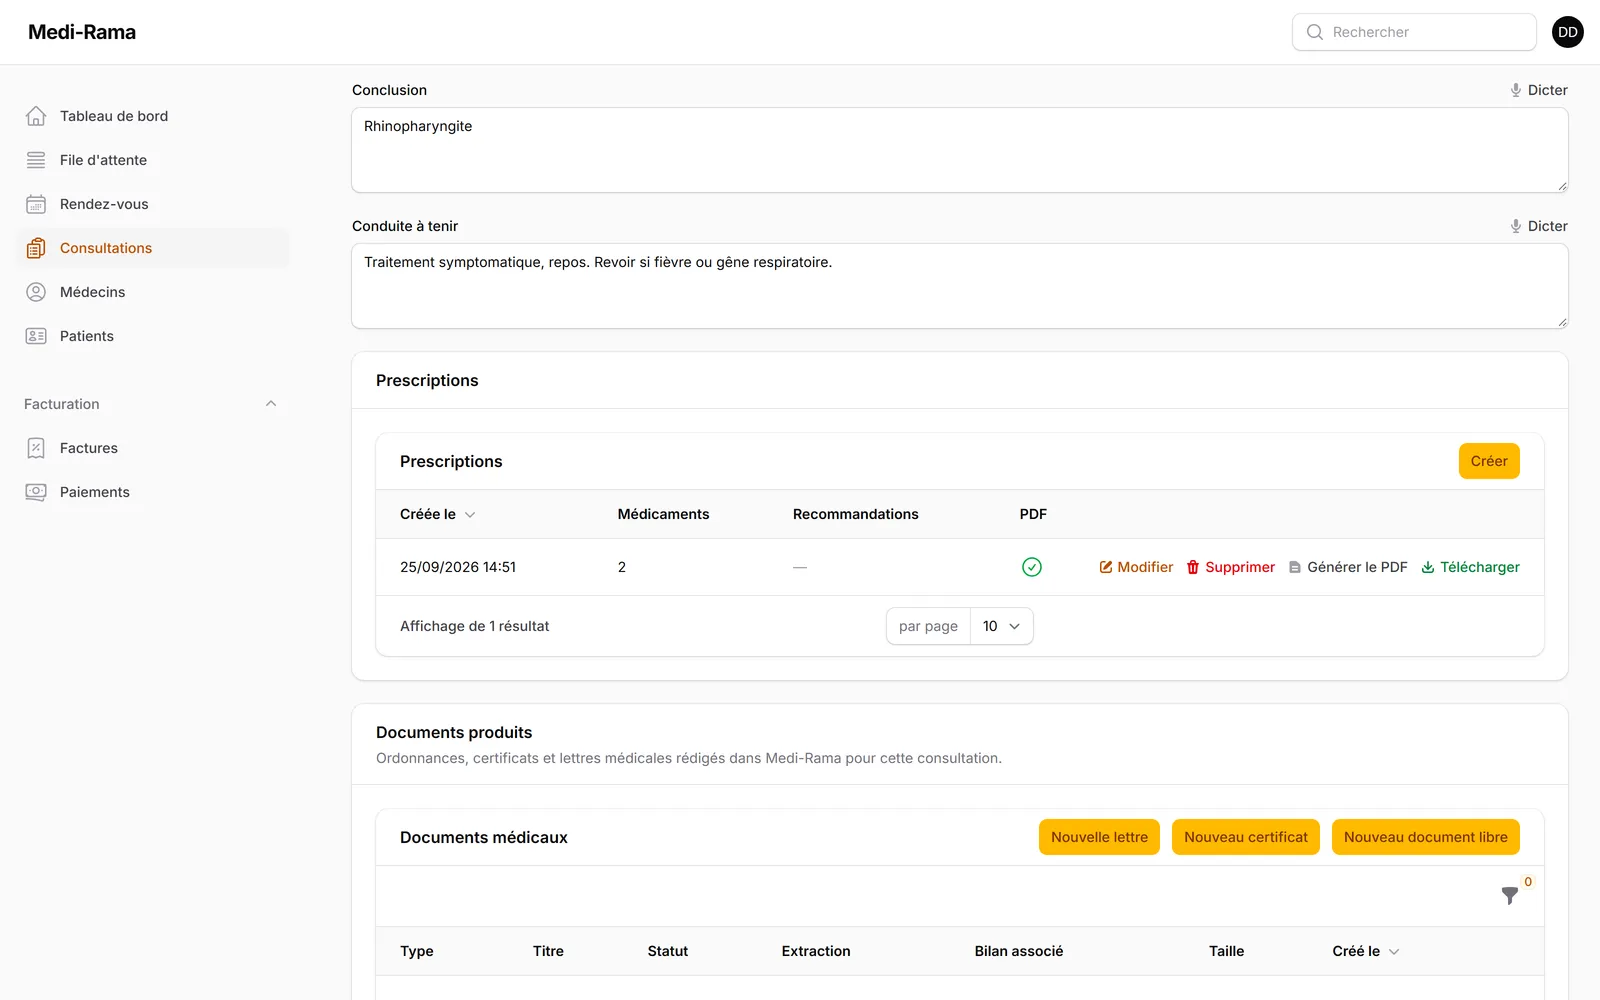This screenshot has width=1600, height=1000.
Task: Click into the Conclusion text area
Action: coord(960,150)
